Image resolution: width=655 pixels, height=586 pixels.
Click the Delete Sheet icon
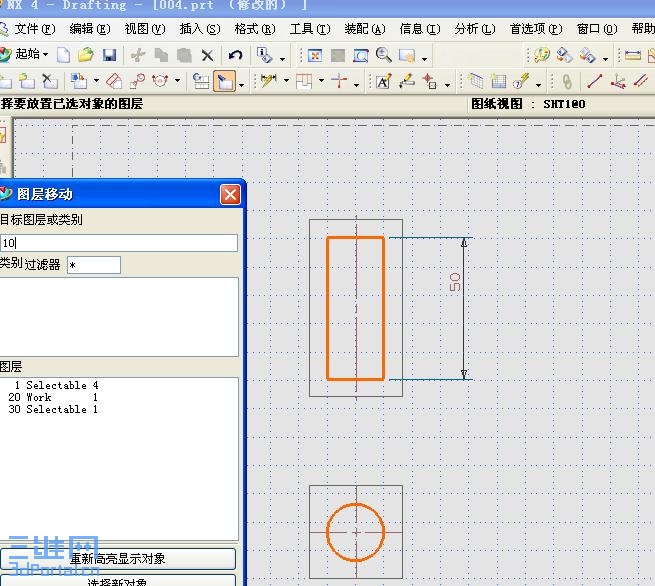[50, 81]
